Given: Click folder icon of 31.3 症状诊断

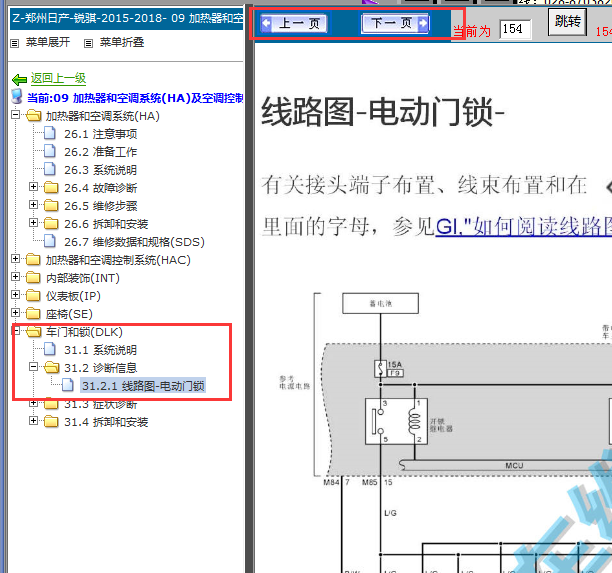Looking at the screenshot, I should [x=51, y=404].
